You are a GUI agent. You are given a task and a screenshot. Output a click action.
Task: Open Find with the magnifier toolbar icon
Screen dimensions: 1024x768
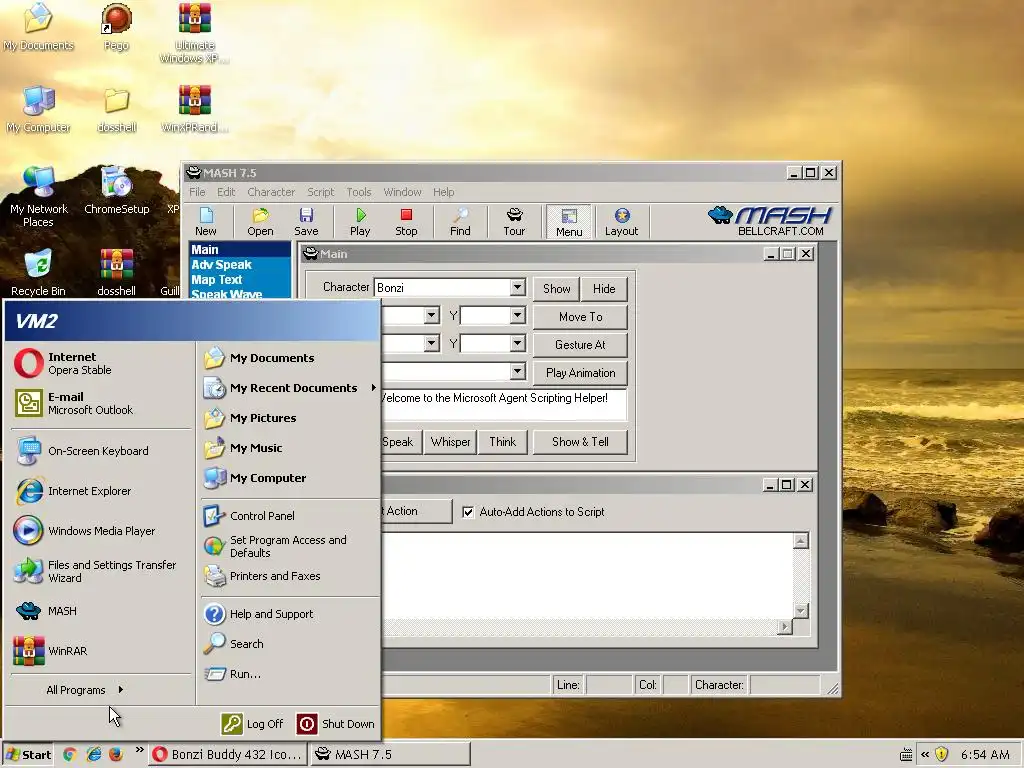[x=460, y=222]
